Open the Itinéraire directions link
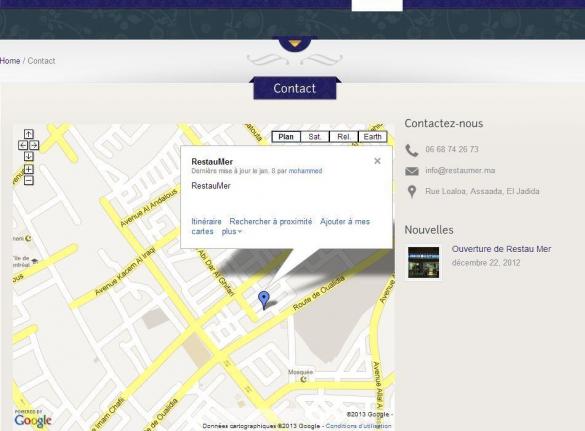Screen dimensions: 585x431 click(x=206, y=222)
